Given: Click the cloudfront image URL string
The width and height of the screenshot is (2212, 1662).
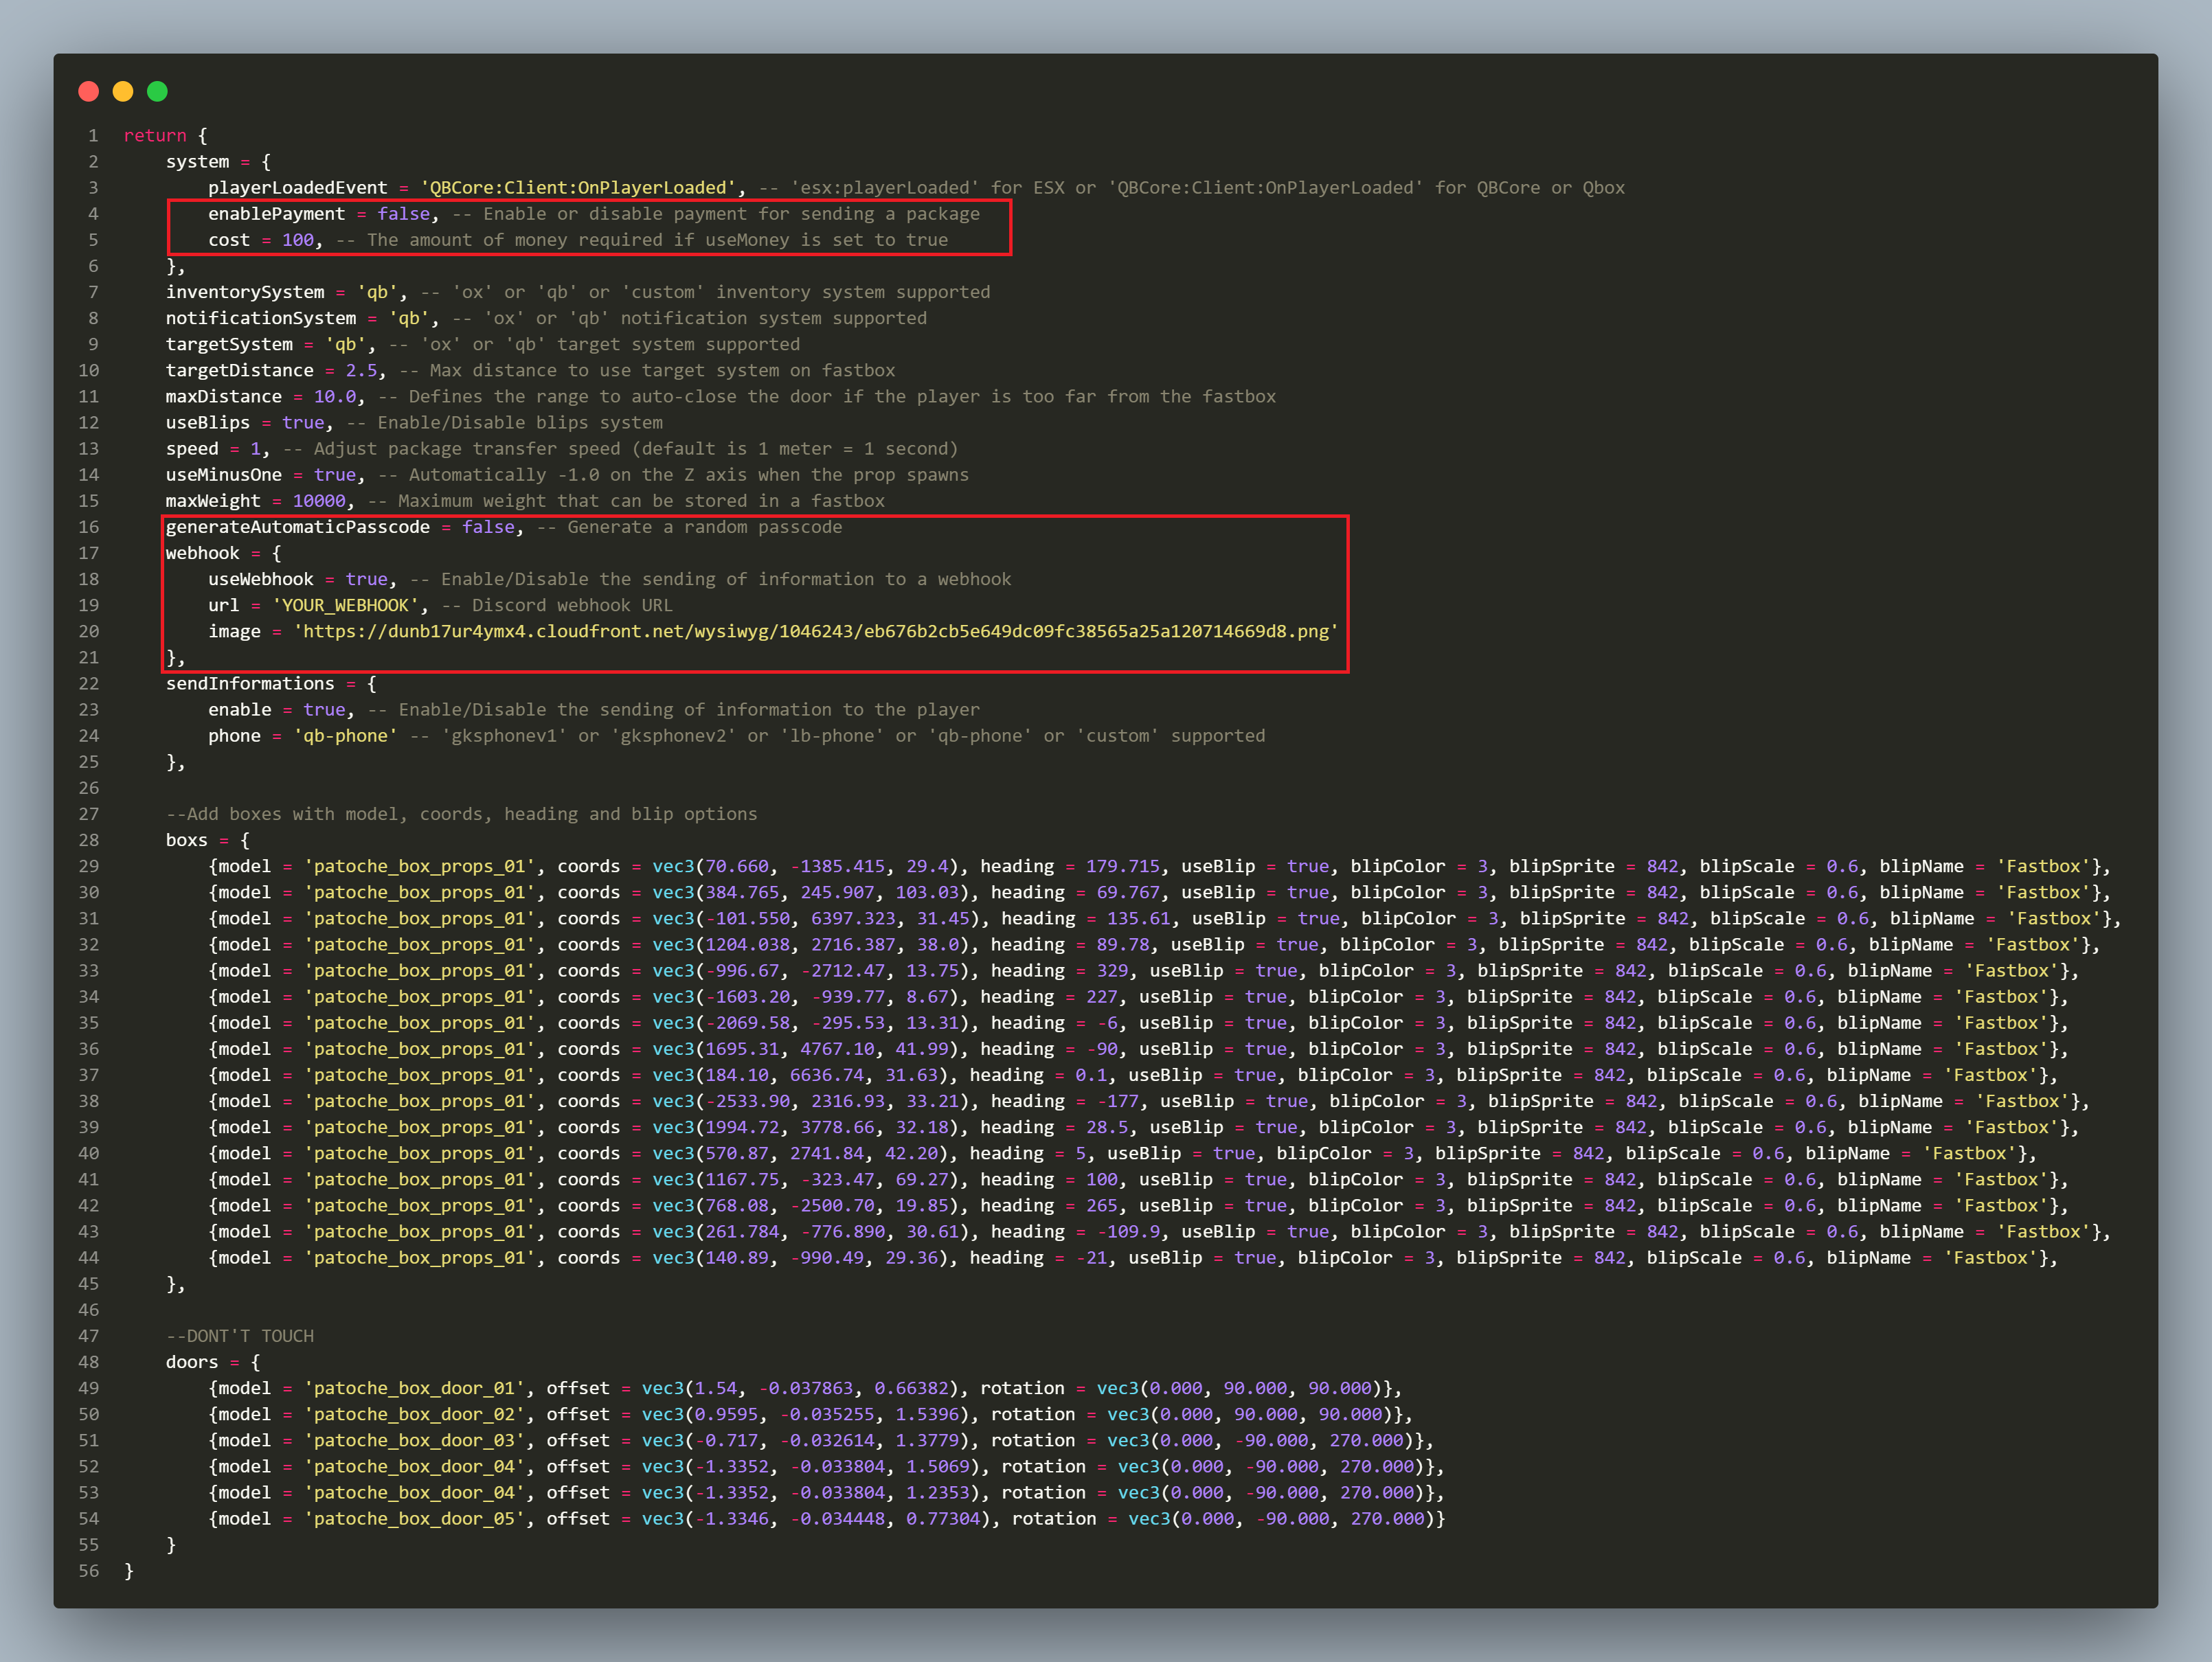Looking at the screenshot, I should point(815,631).
